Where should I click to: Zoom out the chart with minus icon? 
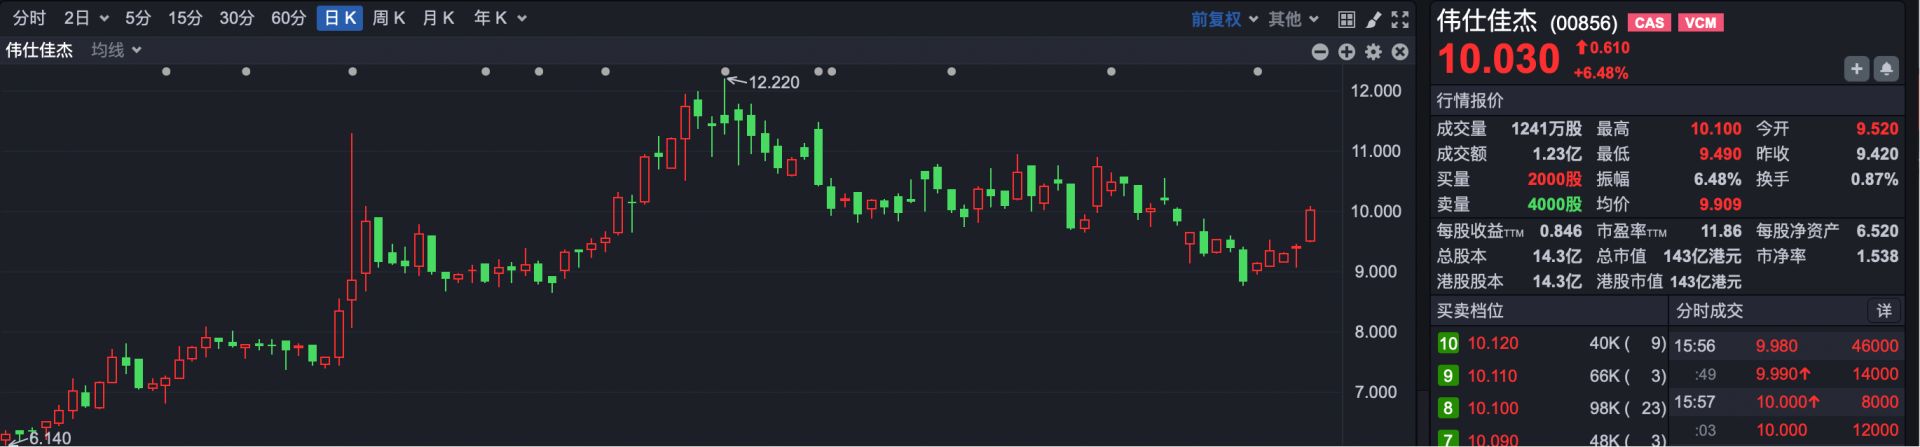click(1320, 51)
